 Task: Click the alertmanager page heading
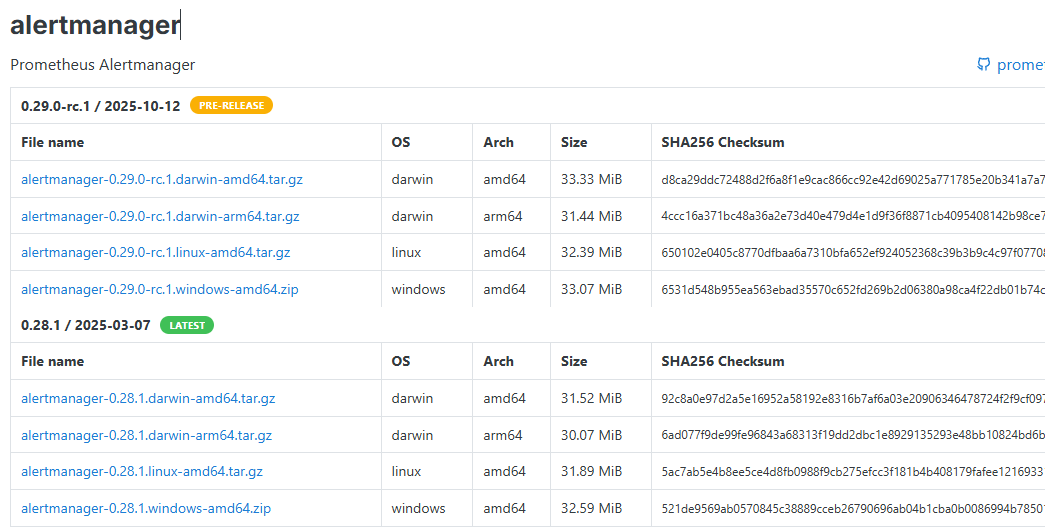pyautogui.click(x=95, y=25)
